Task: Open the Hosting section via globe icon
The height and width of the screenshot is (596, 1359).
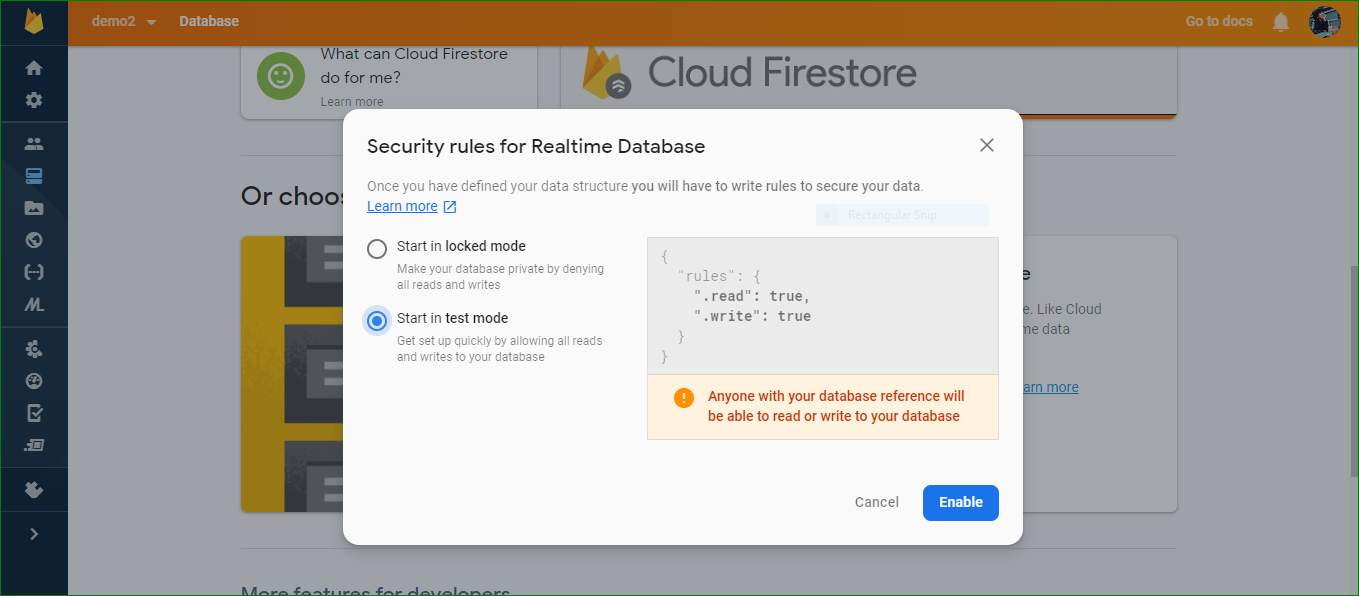Action: 34,240
